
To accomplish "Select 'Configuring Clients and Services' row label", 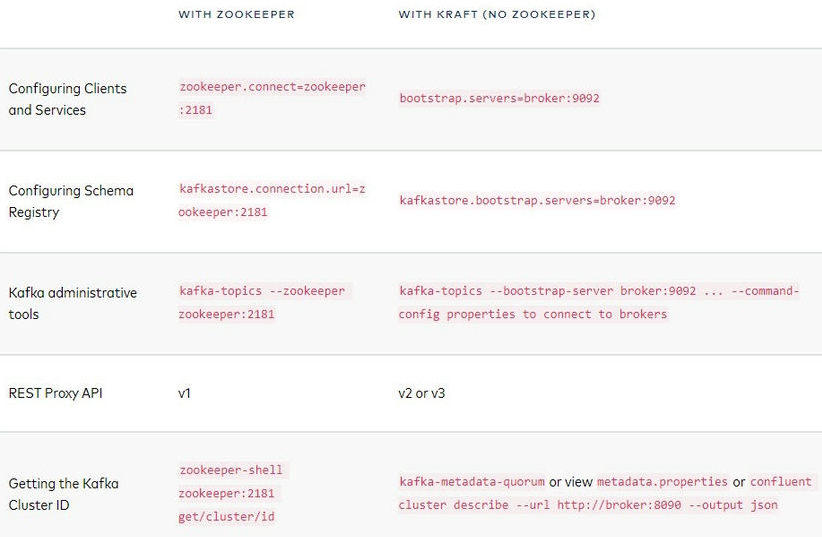I will (x=68, y=99).
